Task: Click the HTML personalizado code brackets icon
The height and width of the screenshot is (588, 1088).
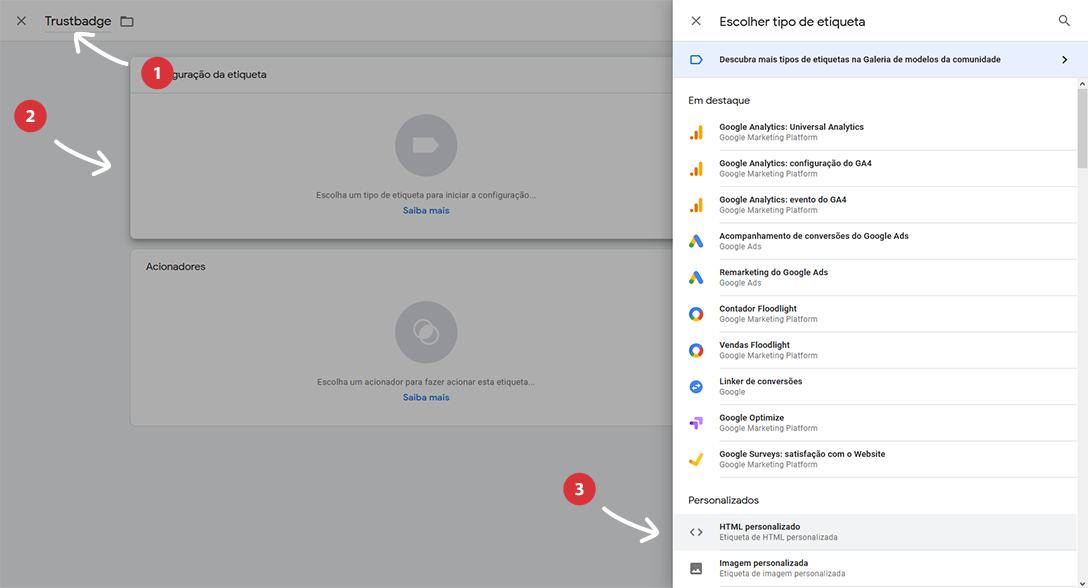Action: (696, 532)
